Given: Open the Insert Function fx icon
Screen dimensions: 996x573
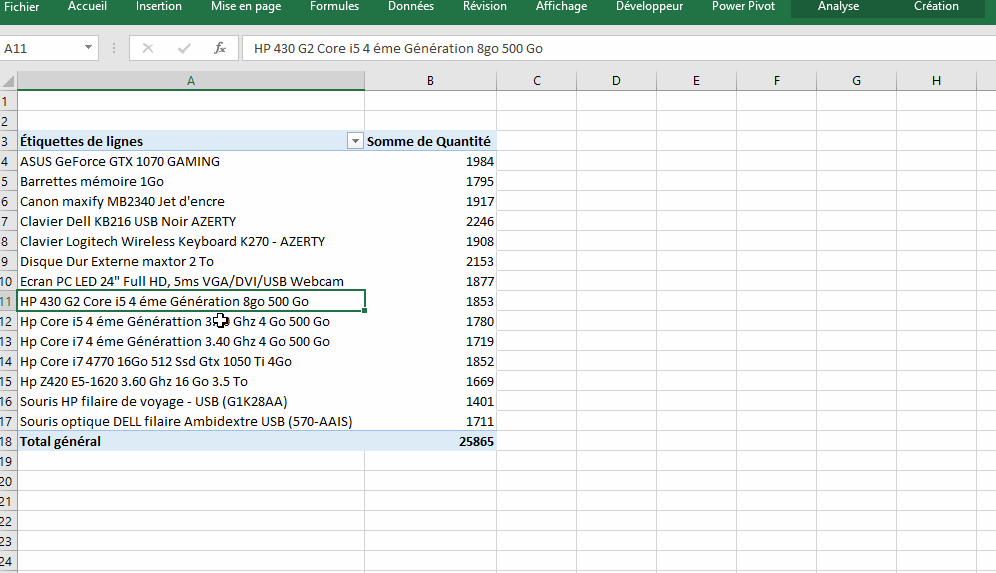Looking at the screenshot, I should click(x=220, y=48).
